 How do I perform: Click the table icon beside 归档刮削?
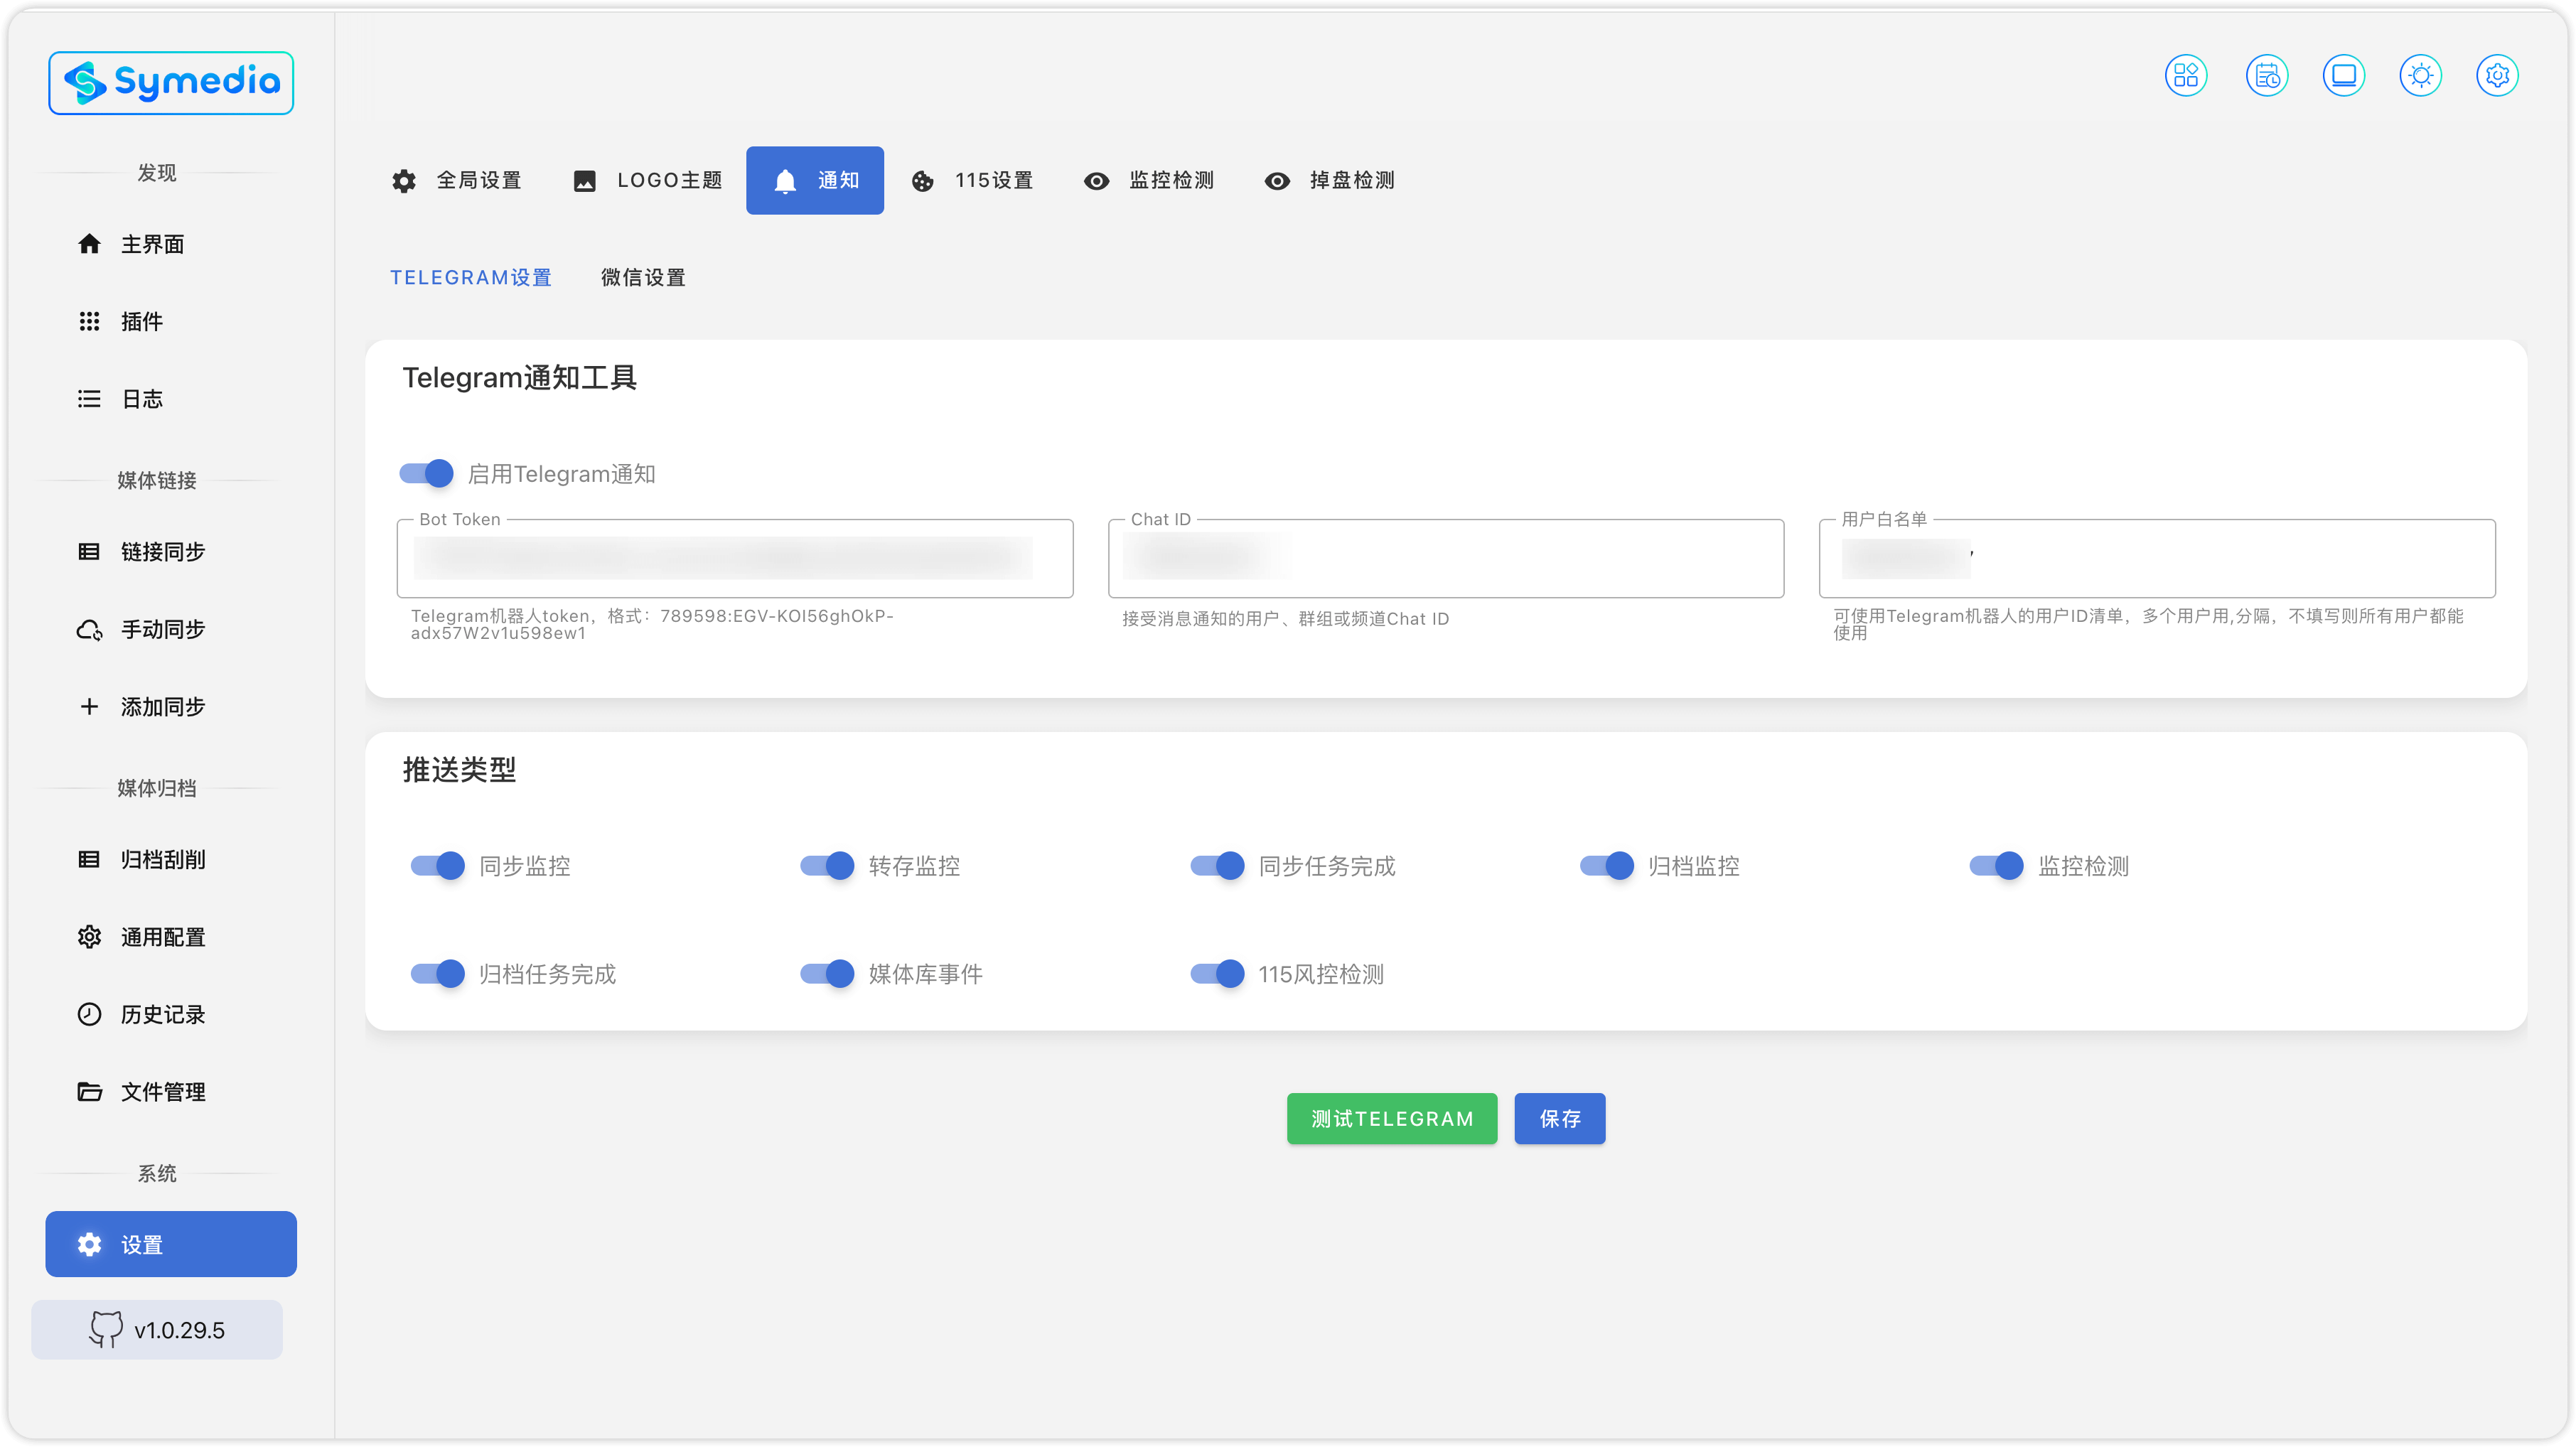click(x=89, y=860)
